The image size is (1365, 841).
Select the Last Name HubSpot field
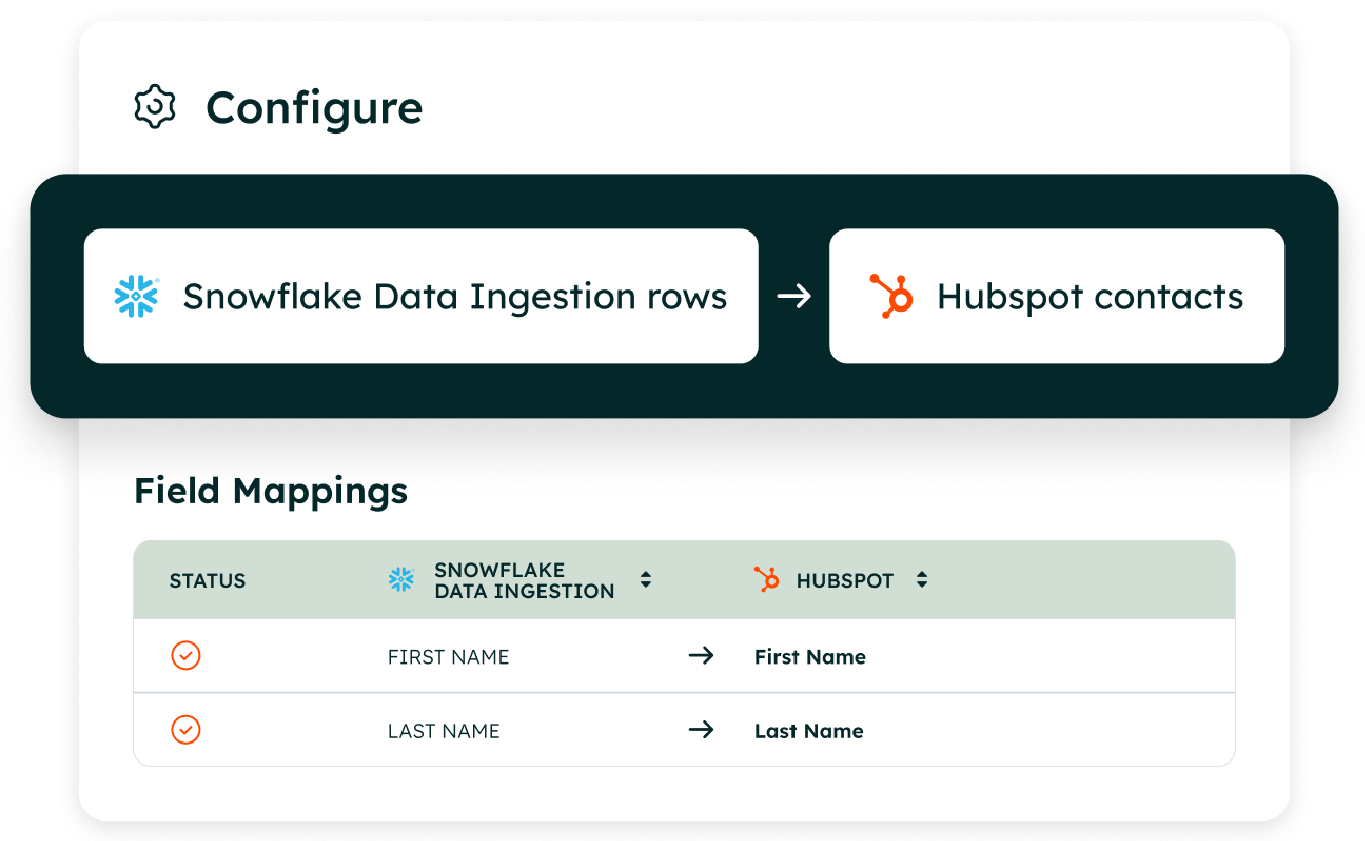[809, 731]
